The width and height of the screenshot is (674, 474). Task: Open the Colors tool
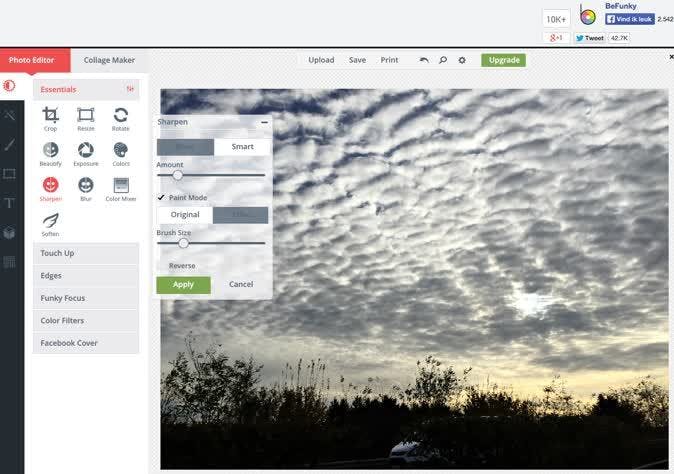[x=121, y=154]
